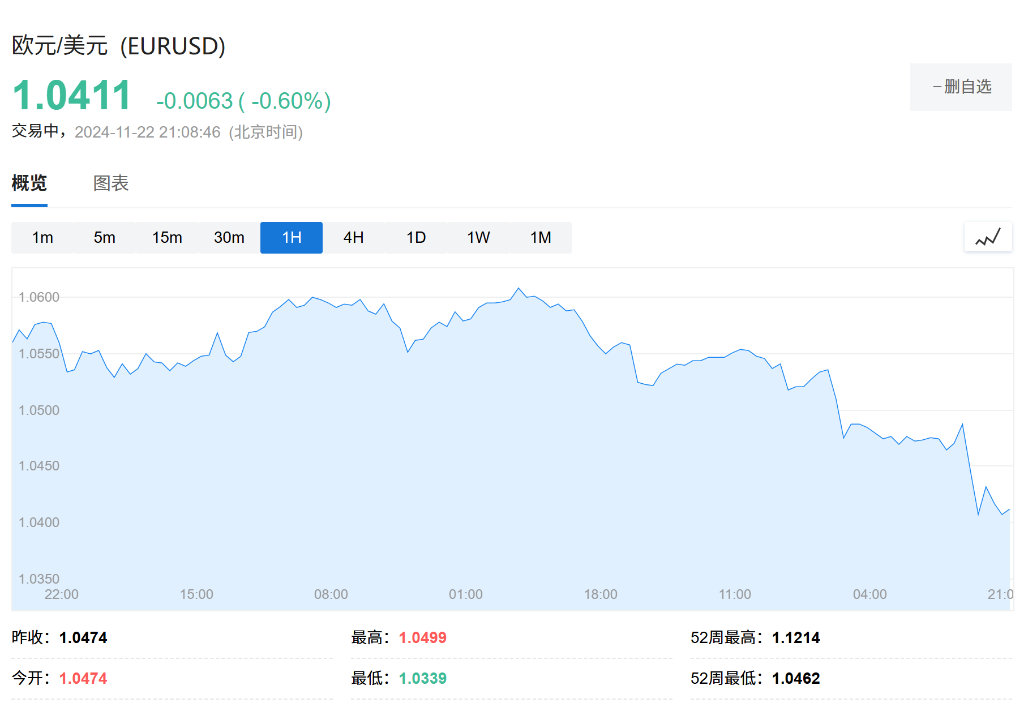Click the current price 1.0411
Screen dimensions: 1024x713
point(72,96)
